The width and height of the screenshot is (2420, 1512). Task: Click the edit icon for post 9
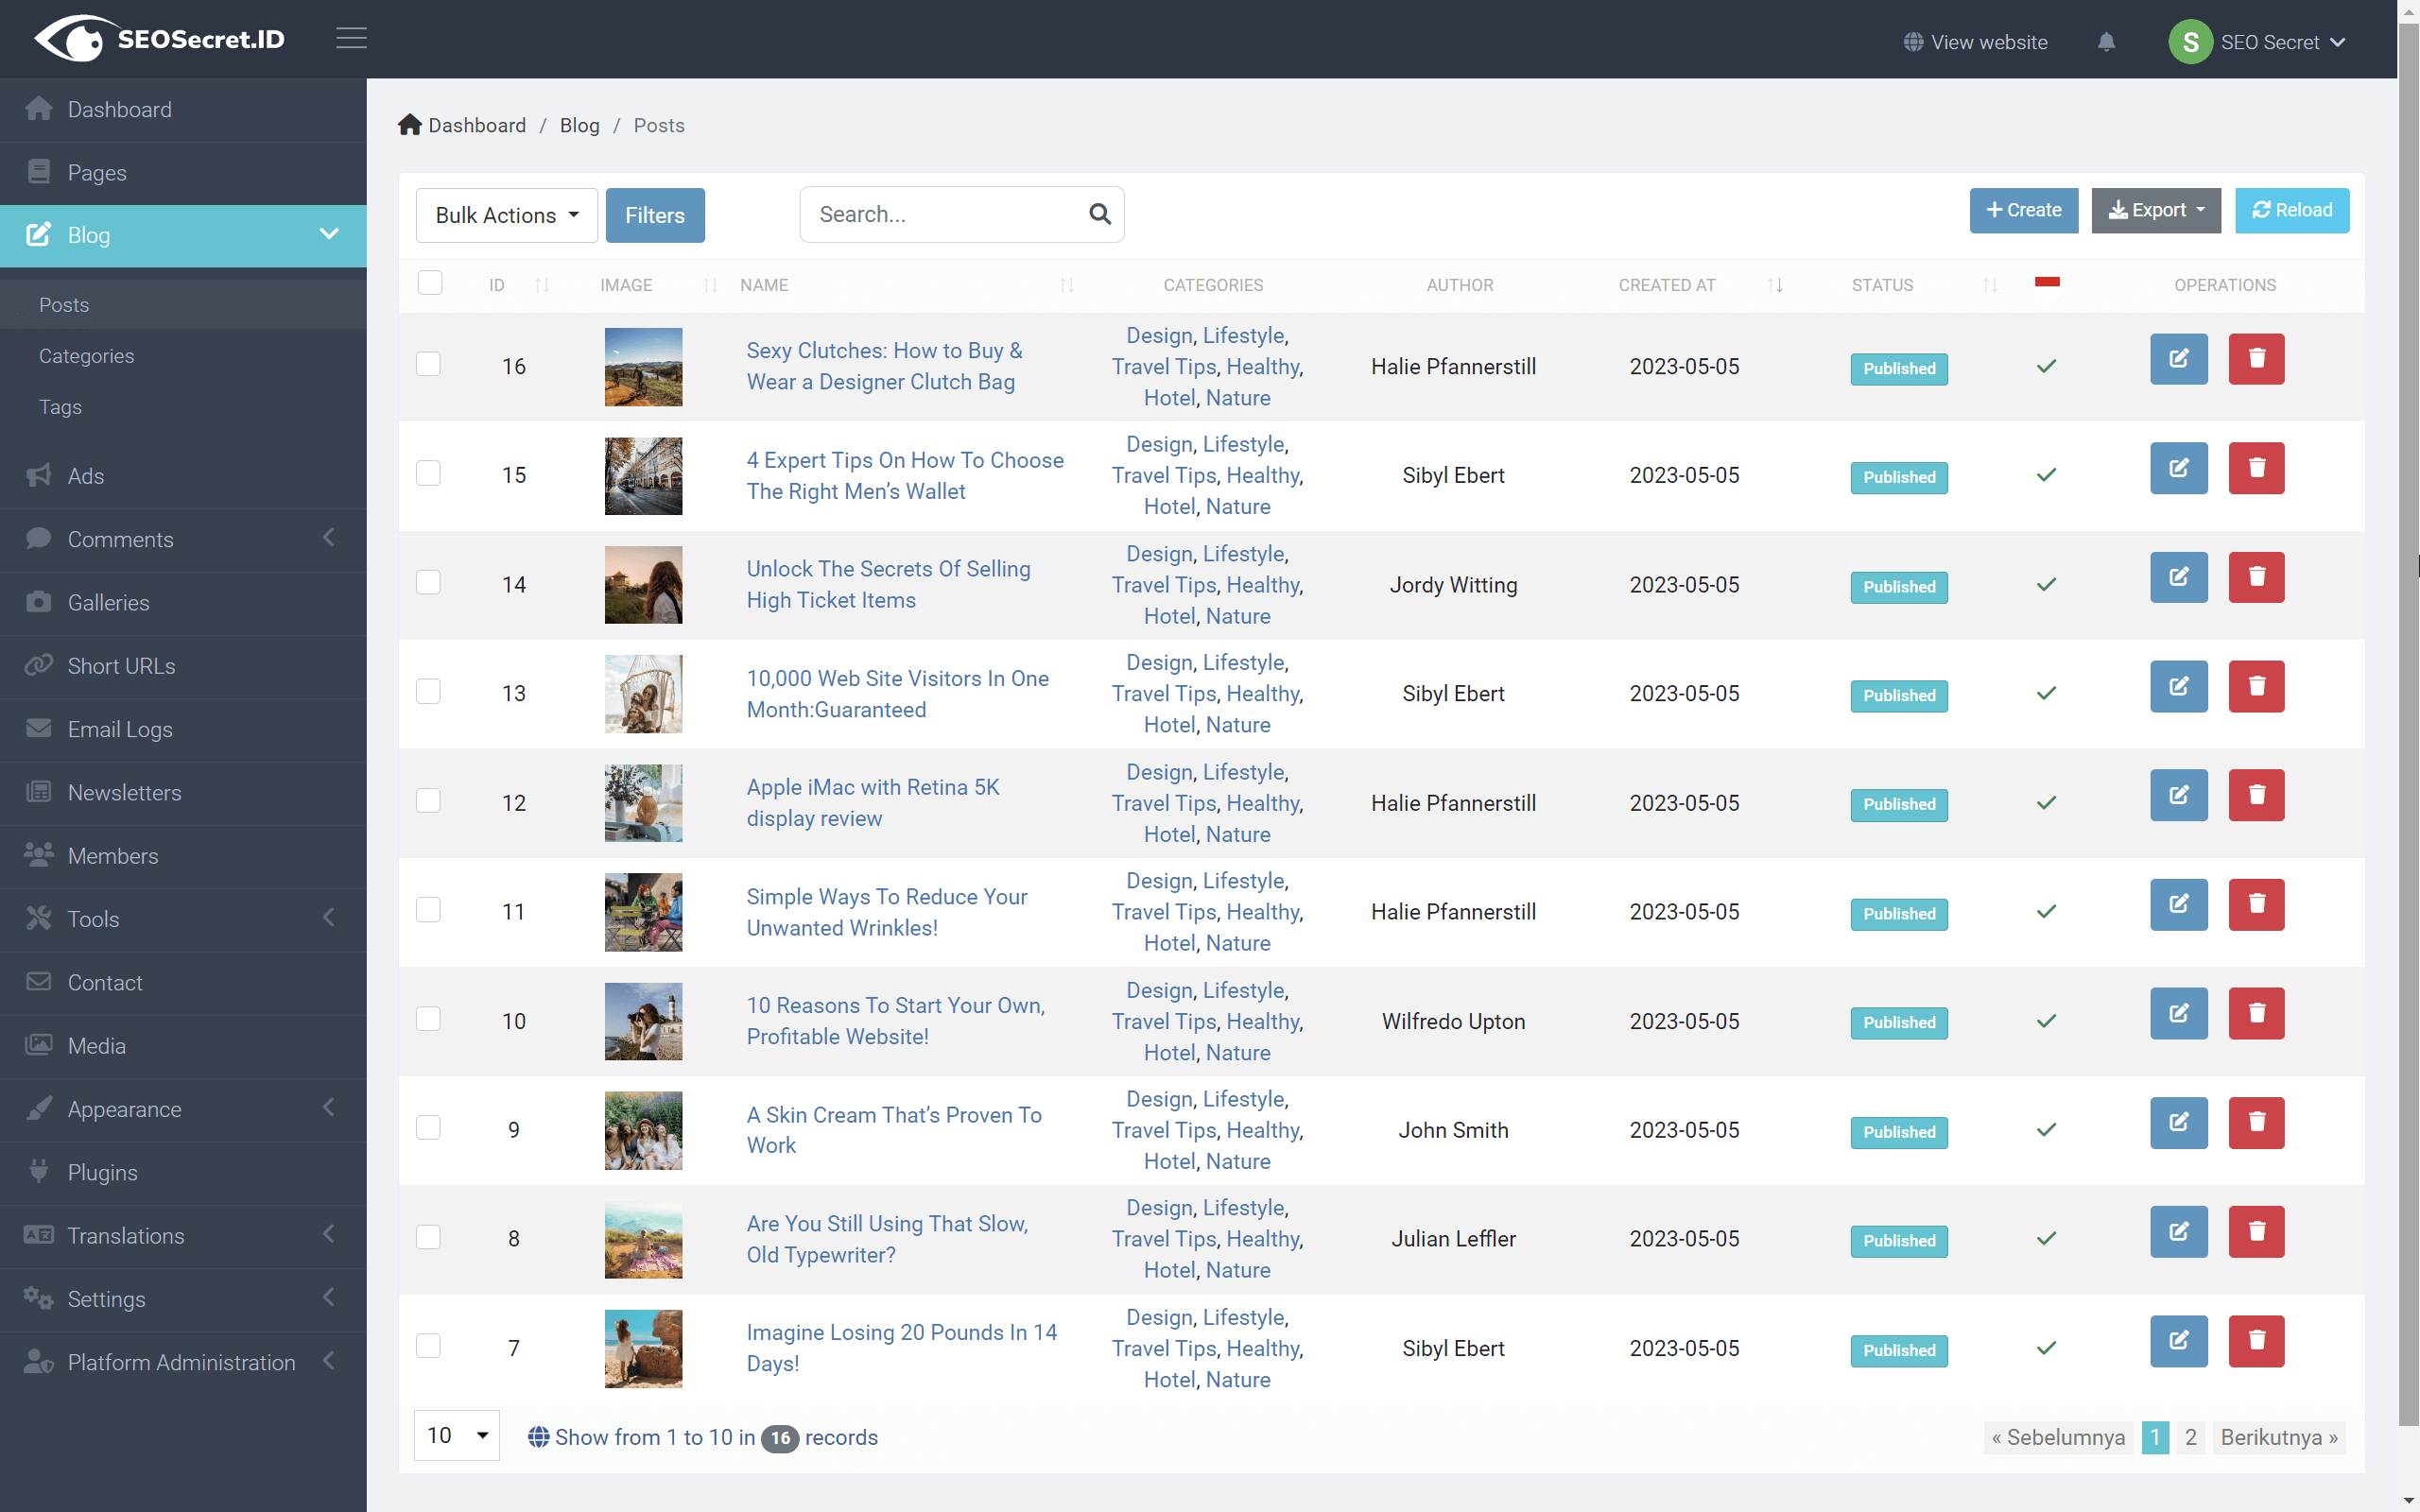tap(2178, 1122)
